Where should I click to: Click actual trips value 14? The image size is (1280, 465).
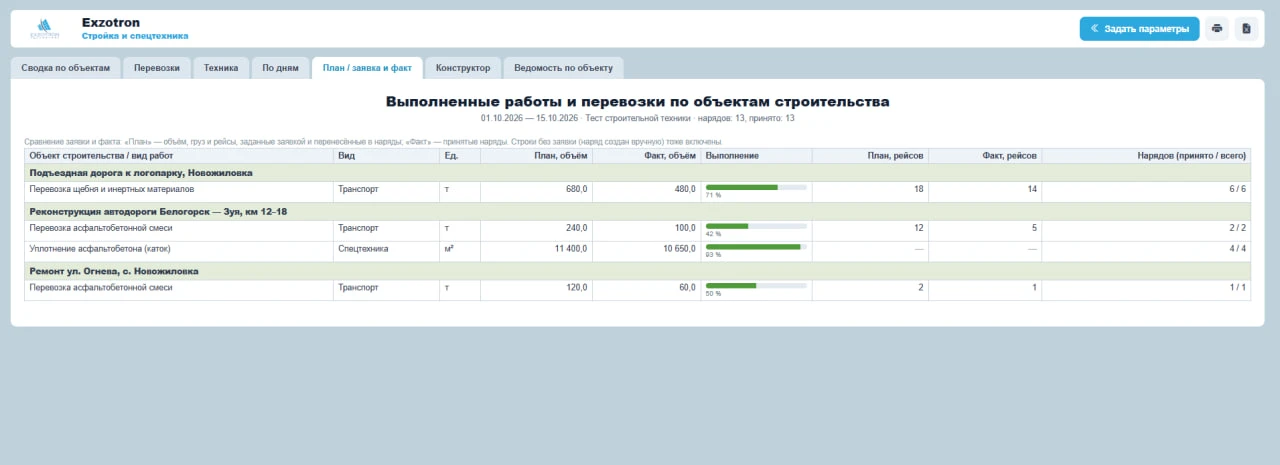click(1033, 188)
